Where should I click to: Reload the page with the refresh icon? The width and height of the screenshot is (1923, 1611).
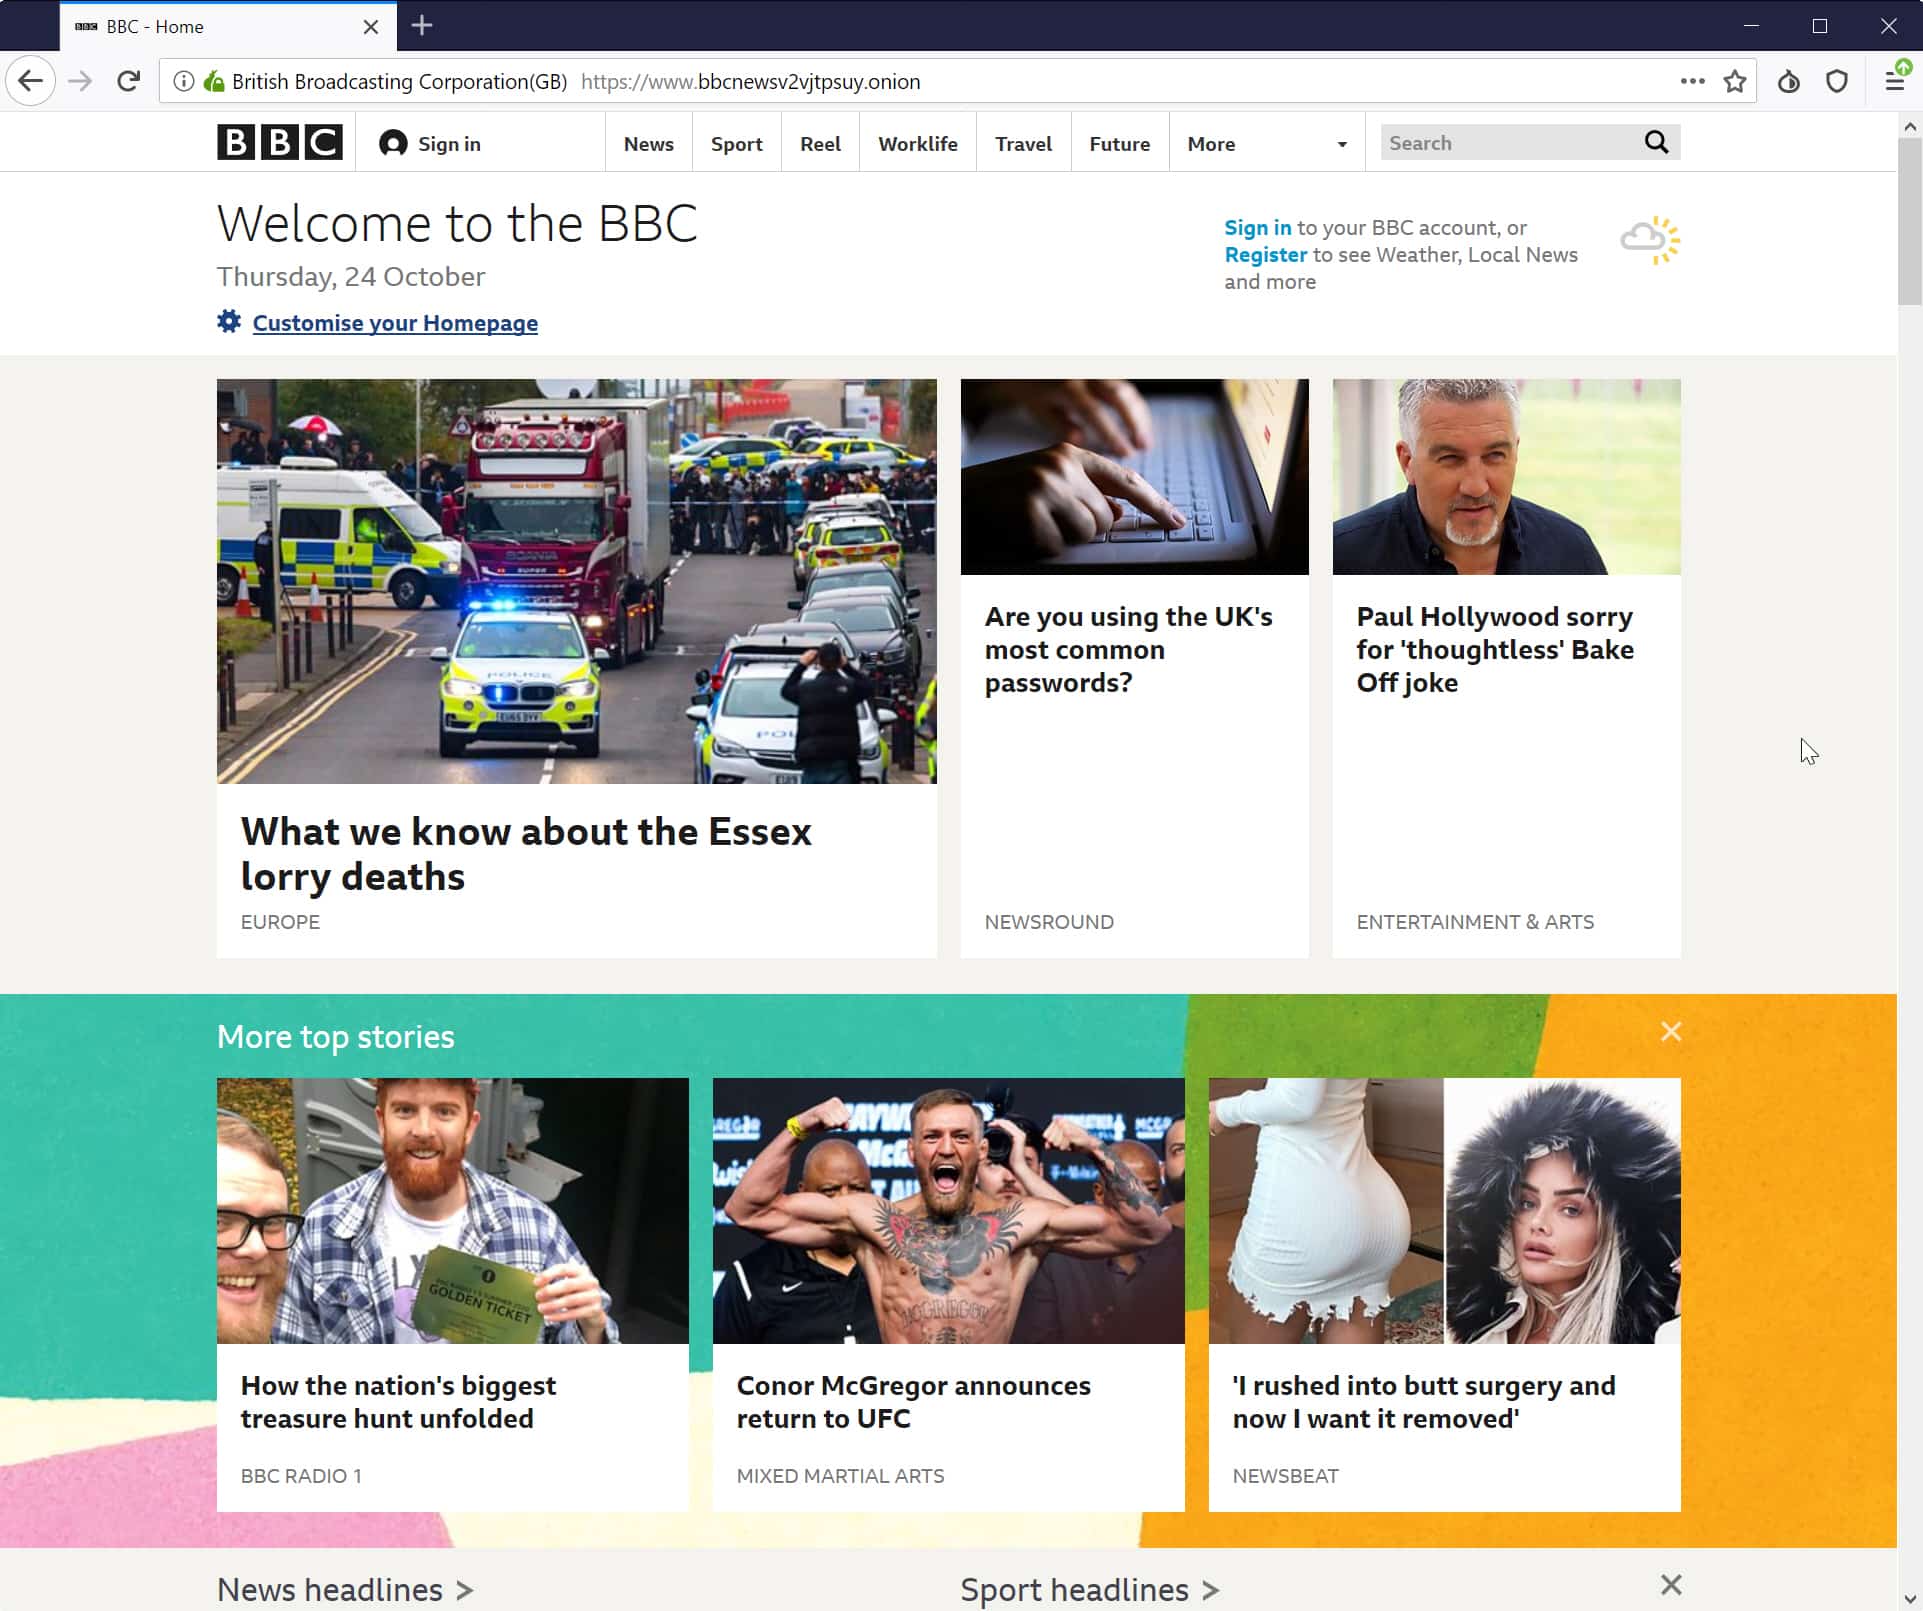pyautogui.click(x=128, y=81)
